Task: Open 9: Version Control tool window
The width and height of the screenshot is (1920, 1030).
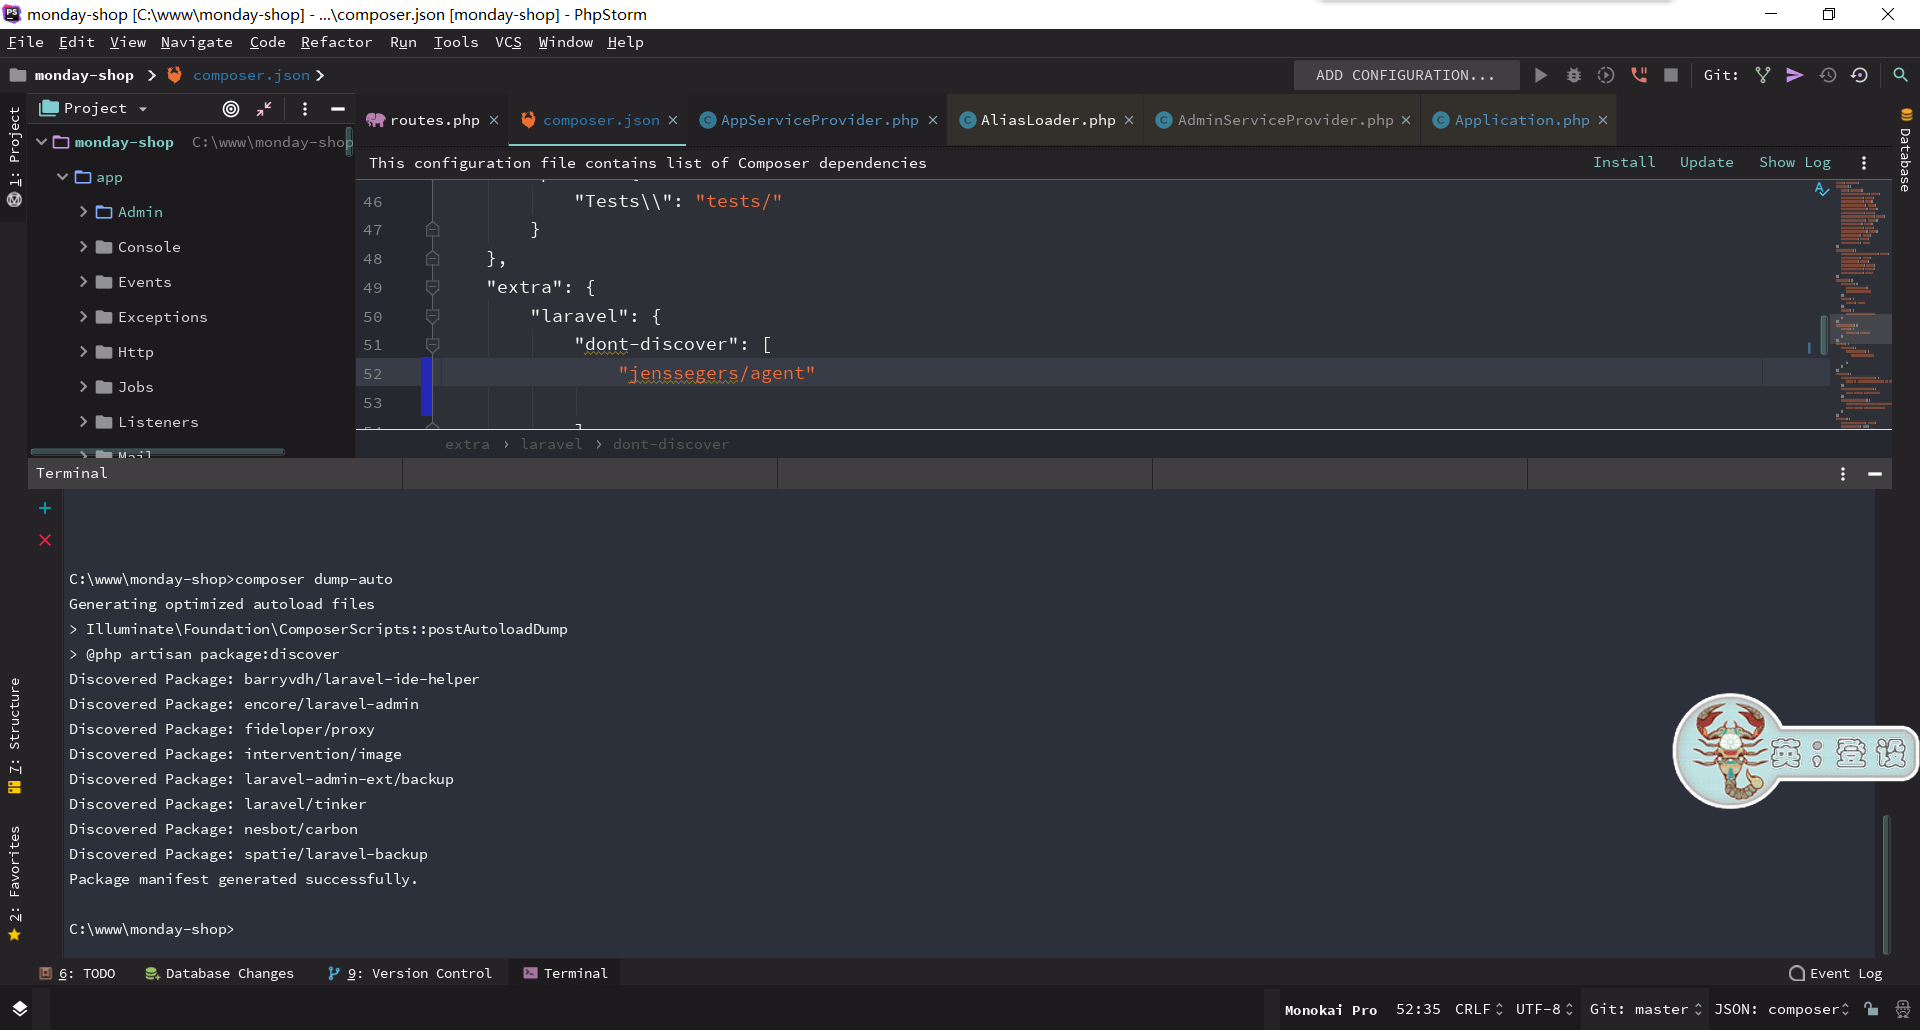Action: click(410, 973)
